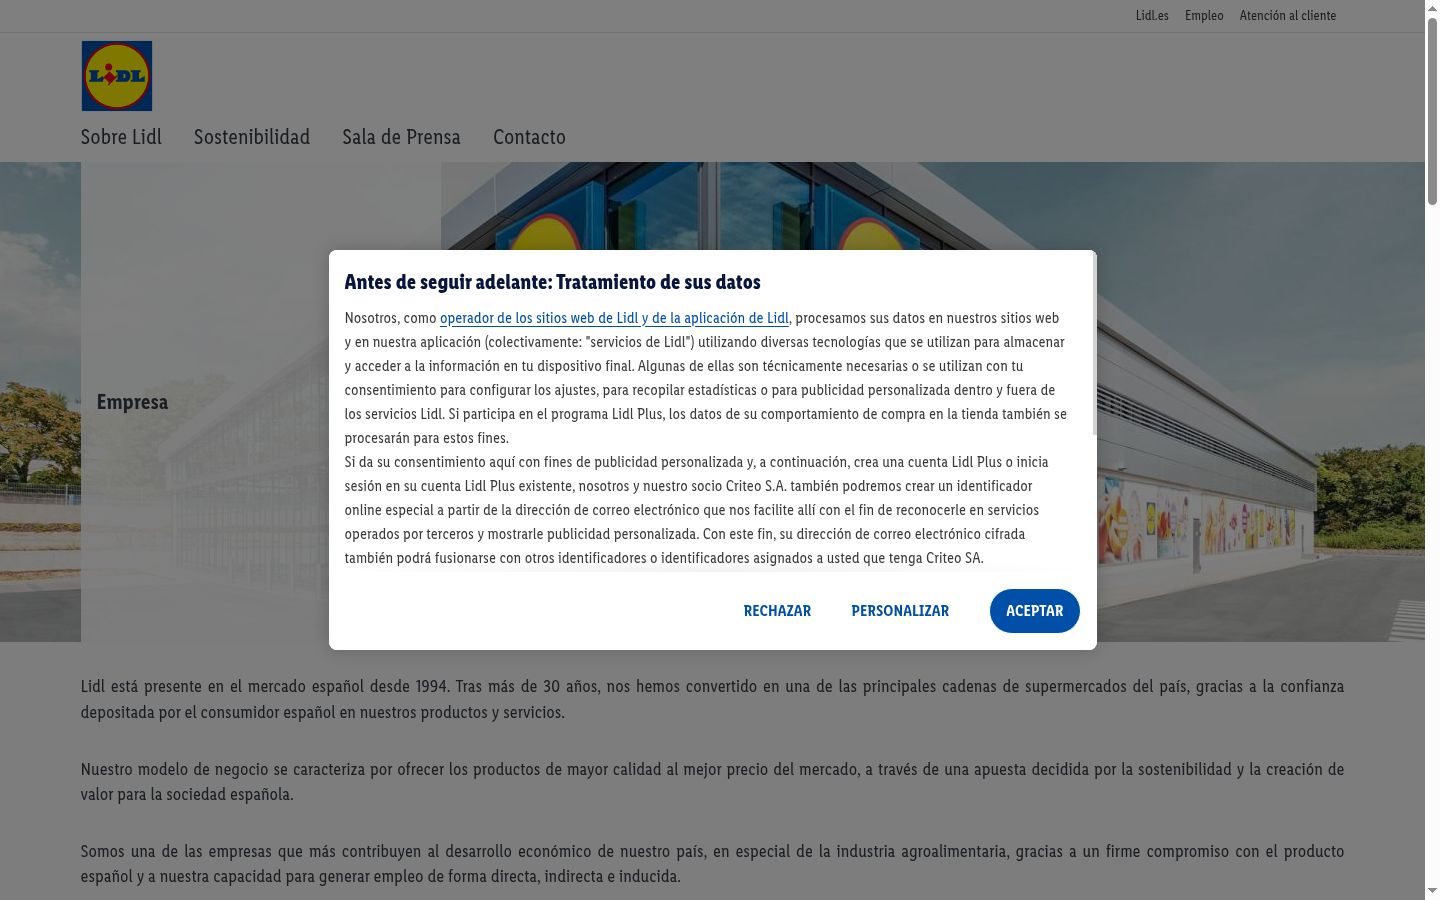Open the Sobre Lidl menu
Viewport: 1440px width, 900px height.
pos(121,137)
